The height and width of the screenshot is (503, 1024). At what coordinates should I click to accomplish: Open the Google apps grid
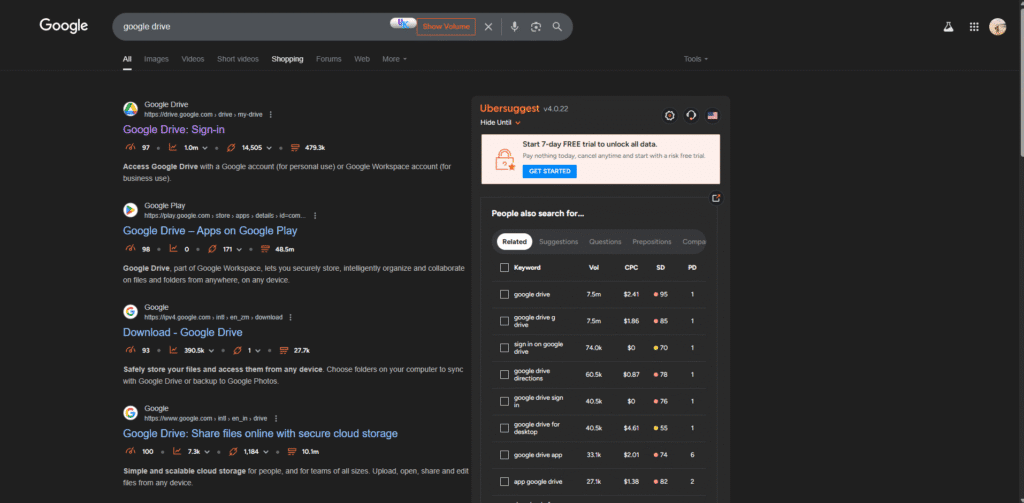pyautogui.click(x=974, y=27)
